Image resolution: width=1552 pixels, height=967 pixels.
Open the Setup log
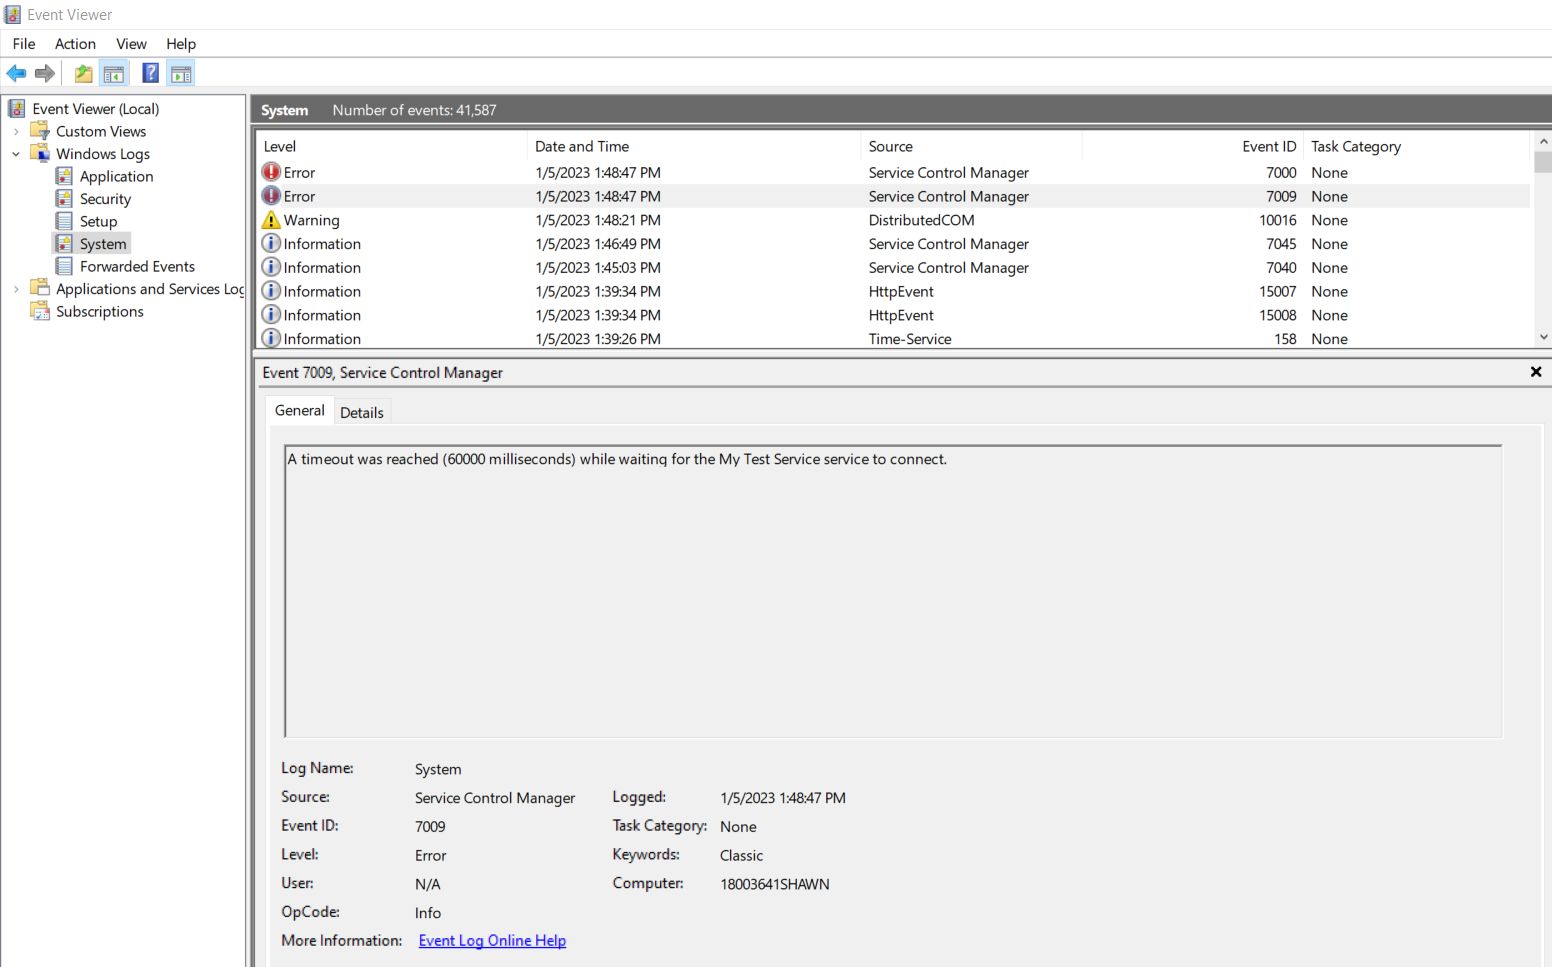(x=98, y=222)
